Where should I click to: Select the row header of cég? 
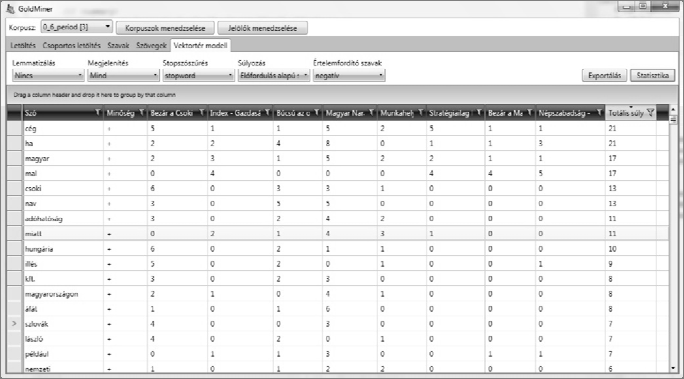[x=14, y=128]
